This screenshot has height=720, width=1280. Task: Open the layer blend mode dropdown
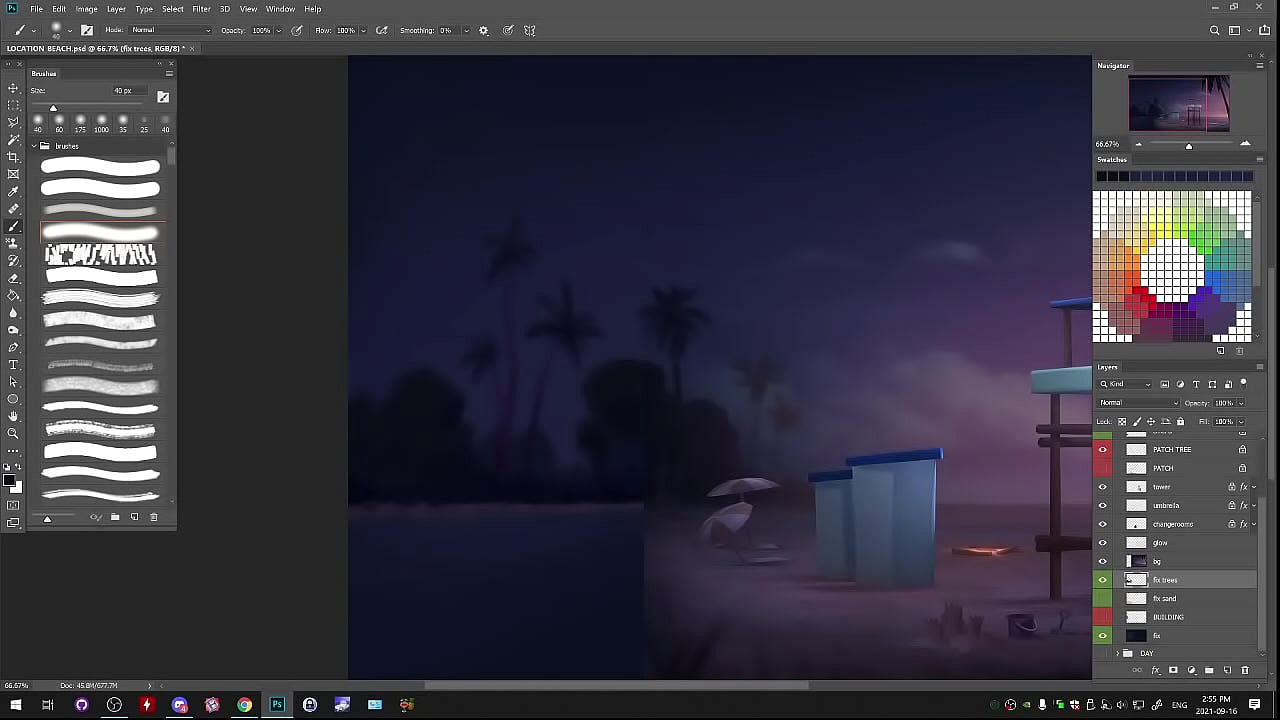coord(1138,403)
